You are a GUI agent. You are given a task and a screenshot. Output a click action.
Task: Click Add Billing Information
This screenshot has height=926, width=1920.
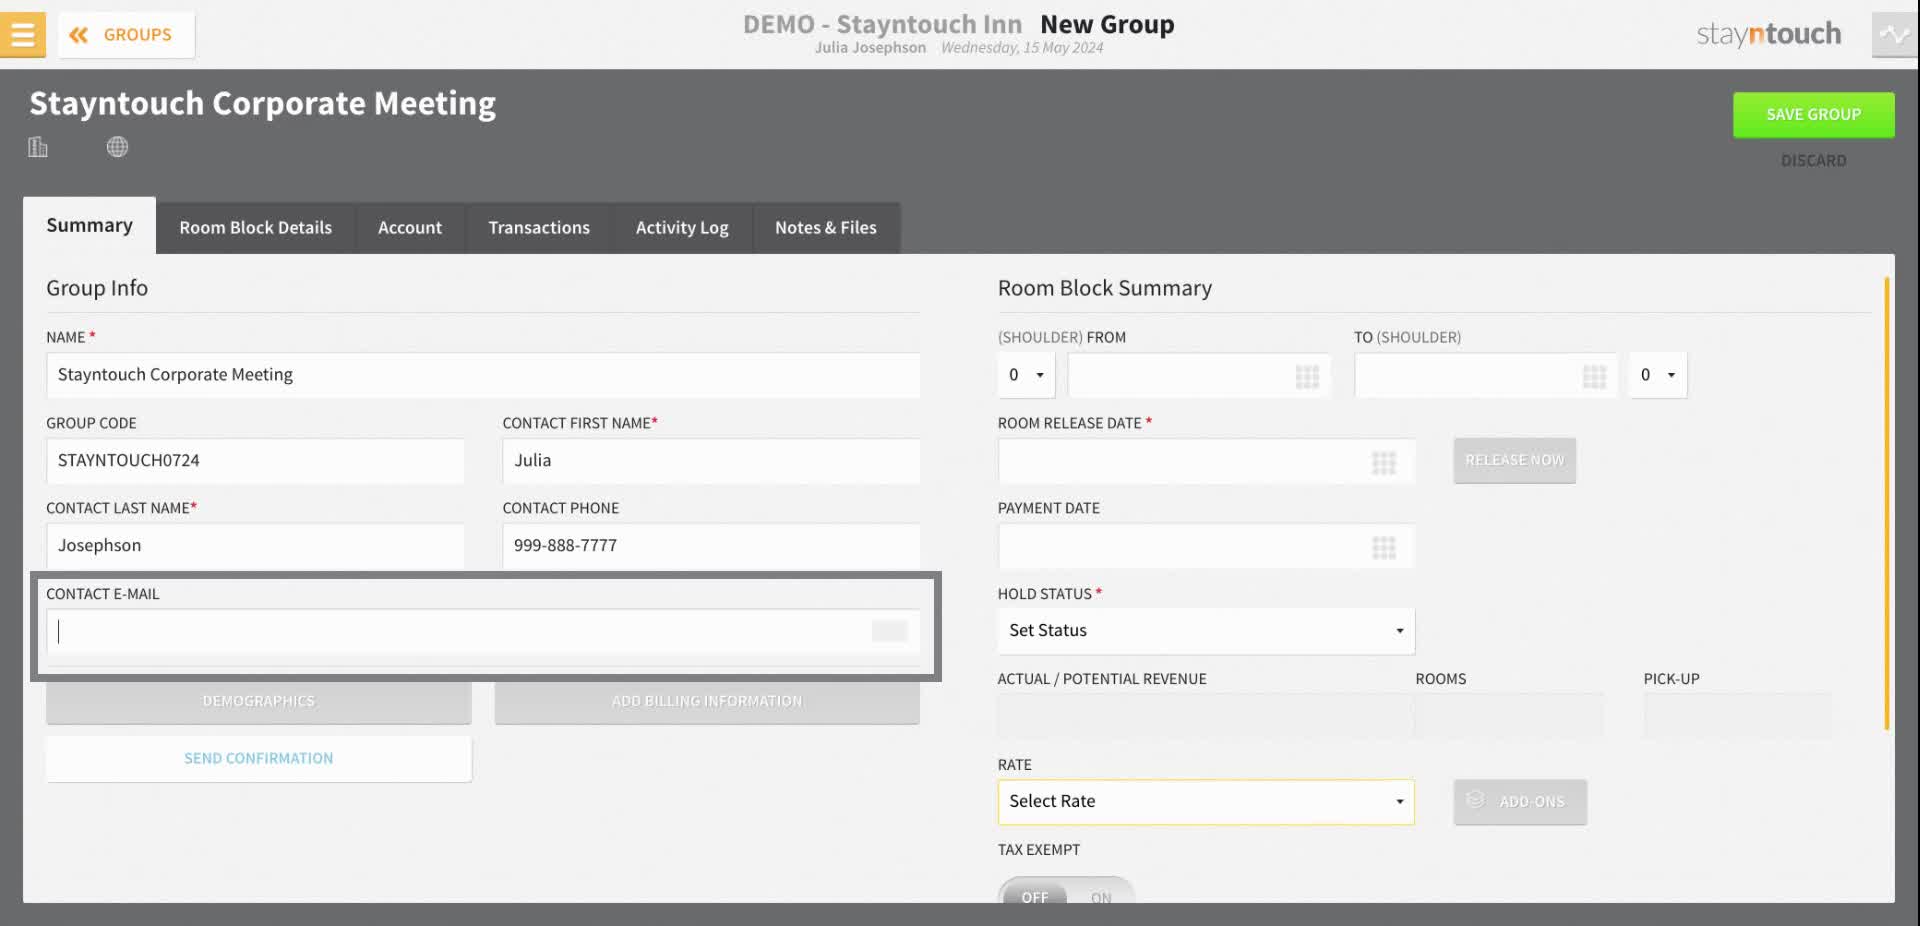click(x=707, y=702)
